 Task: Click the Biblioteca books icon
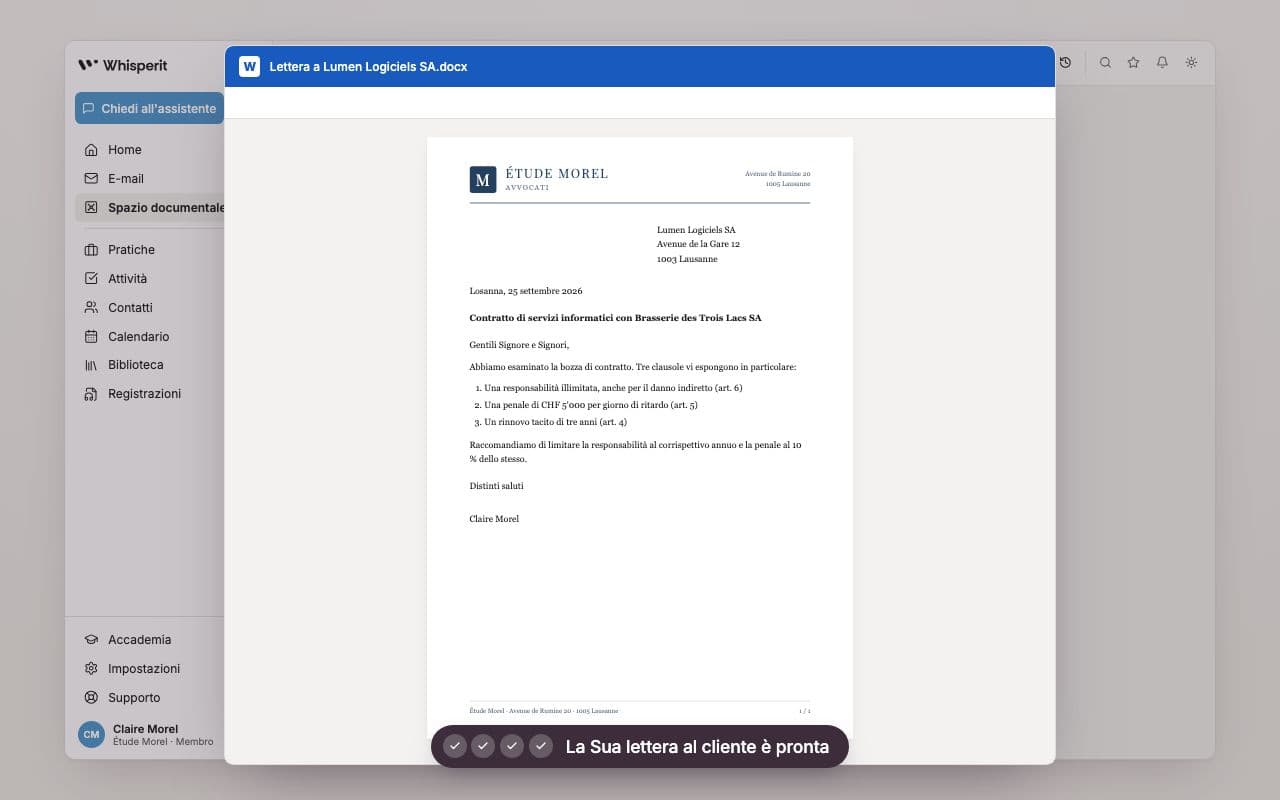click(91, 365)
